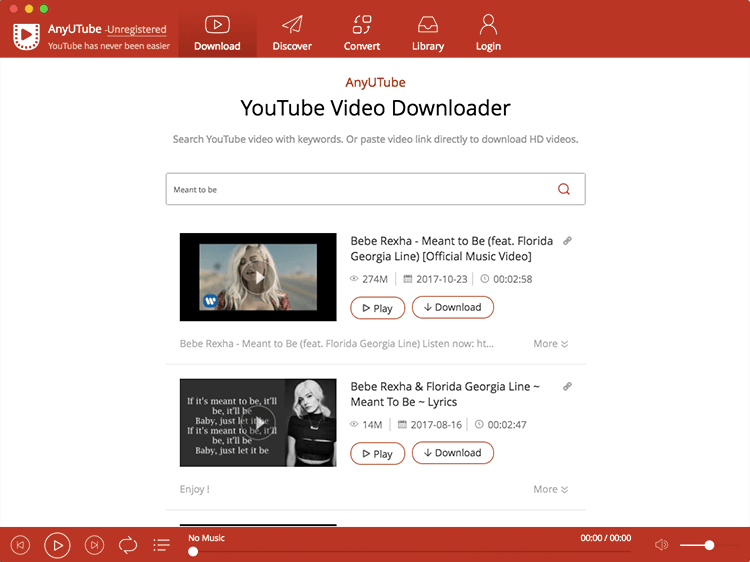
Task: Click Play for the Lyrics video
Action: pyautogui.click(x=377, y=453)
